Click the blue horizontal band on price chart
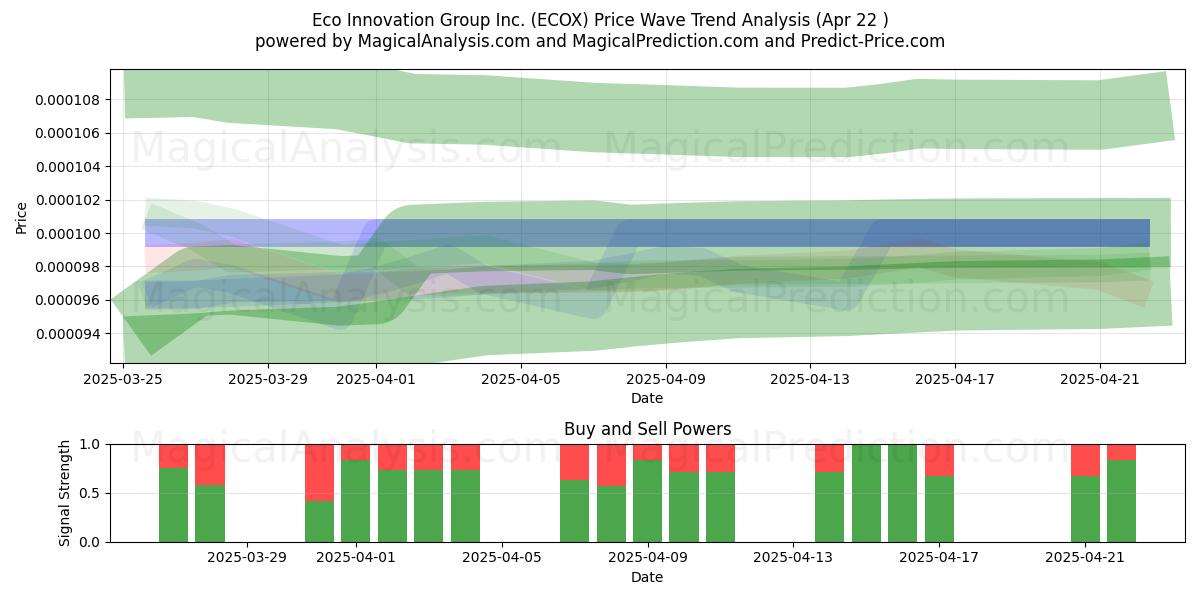 point(647,233)
